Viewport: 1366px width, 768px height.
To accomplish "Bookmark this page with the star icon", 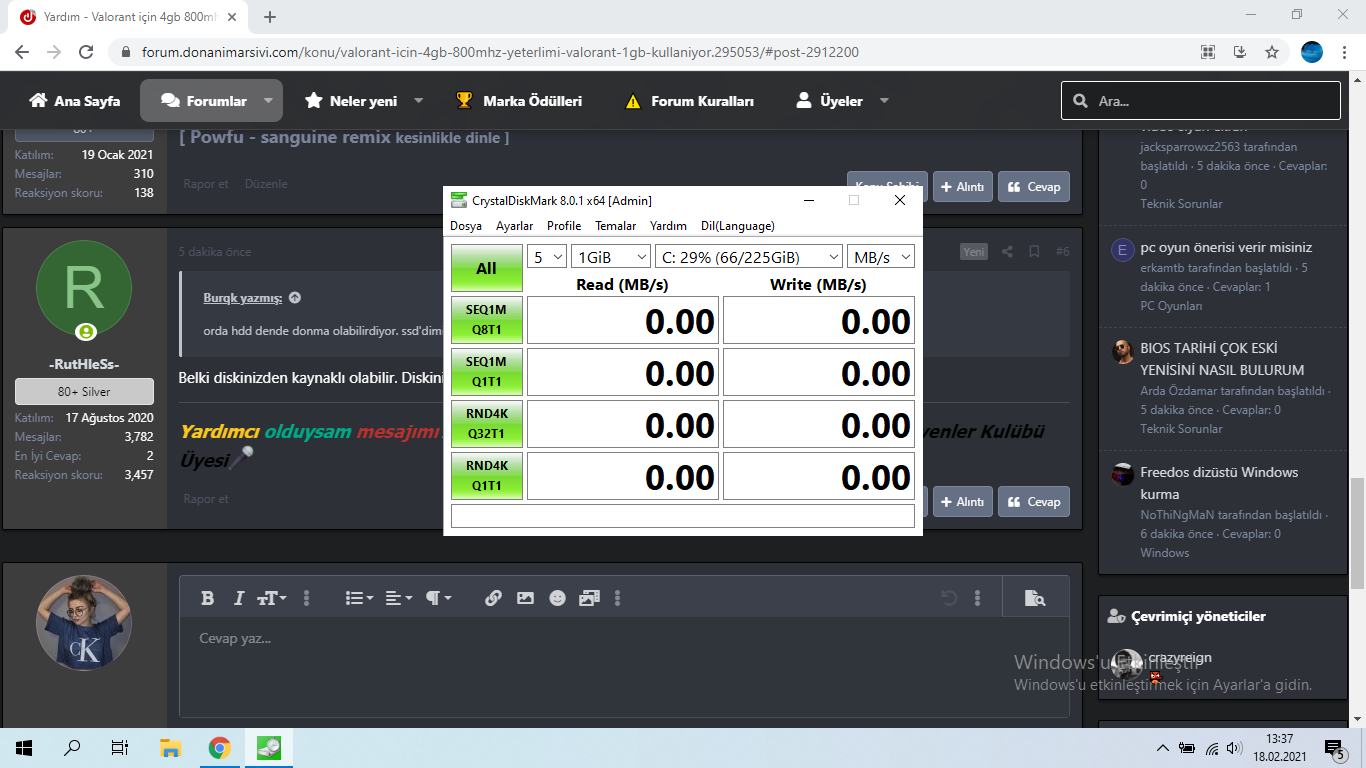I will (x=1272, y=52).
